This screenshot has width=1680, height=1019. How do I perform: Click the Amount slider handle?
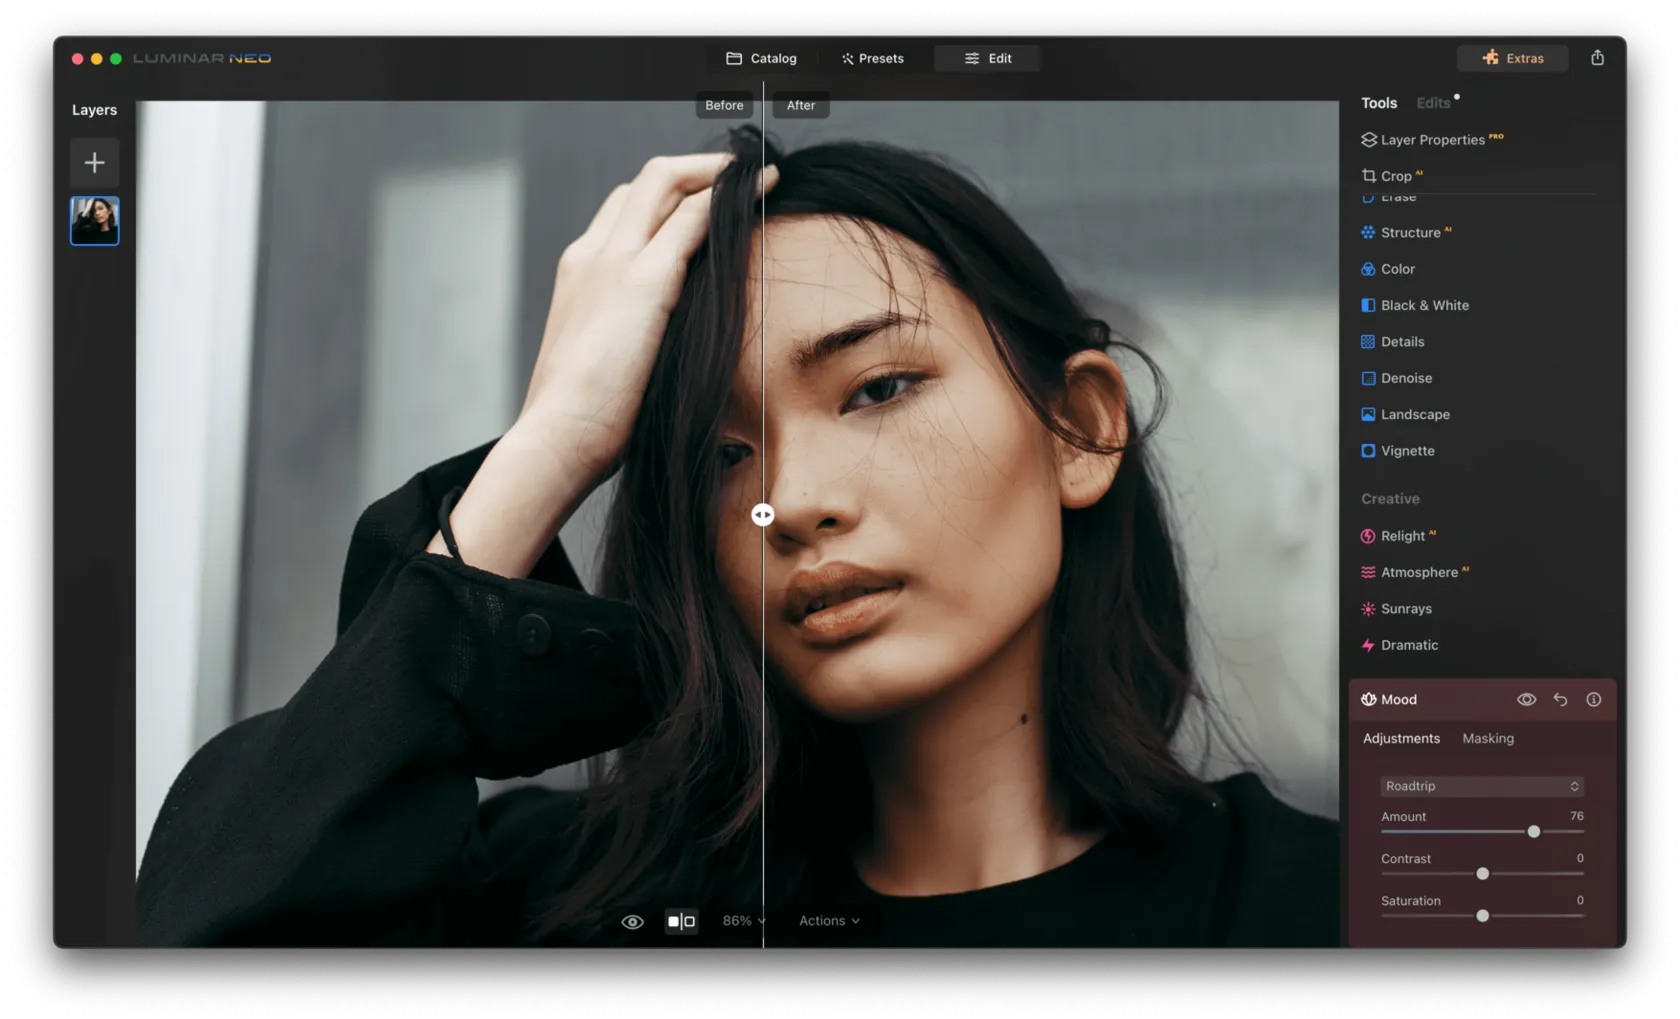tap(1533, 832)
